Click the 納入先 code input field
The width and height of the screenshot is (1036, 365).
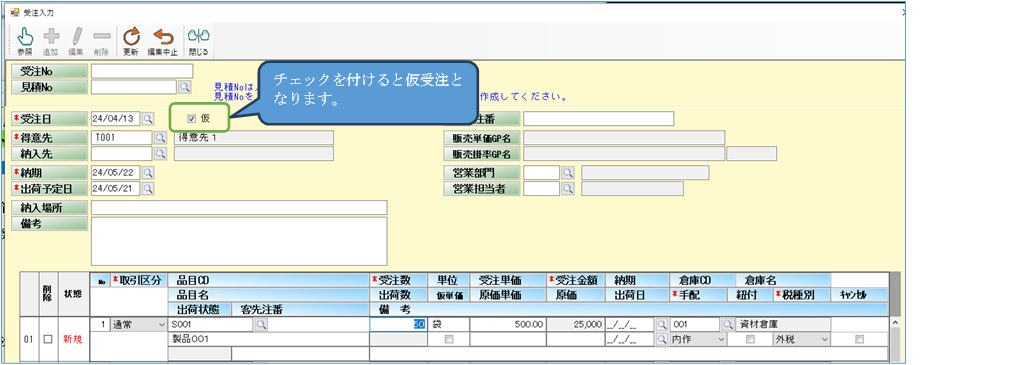122,153
